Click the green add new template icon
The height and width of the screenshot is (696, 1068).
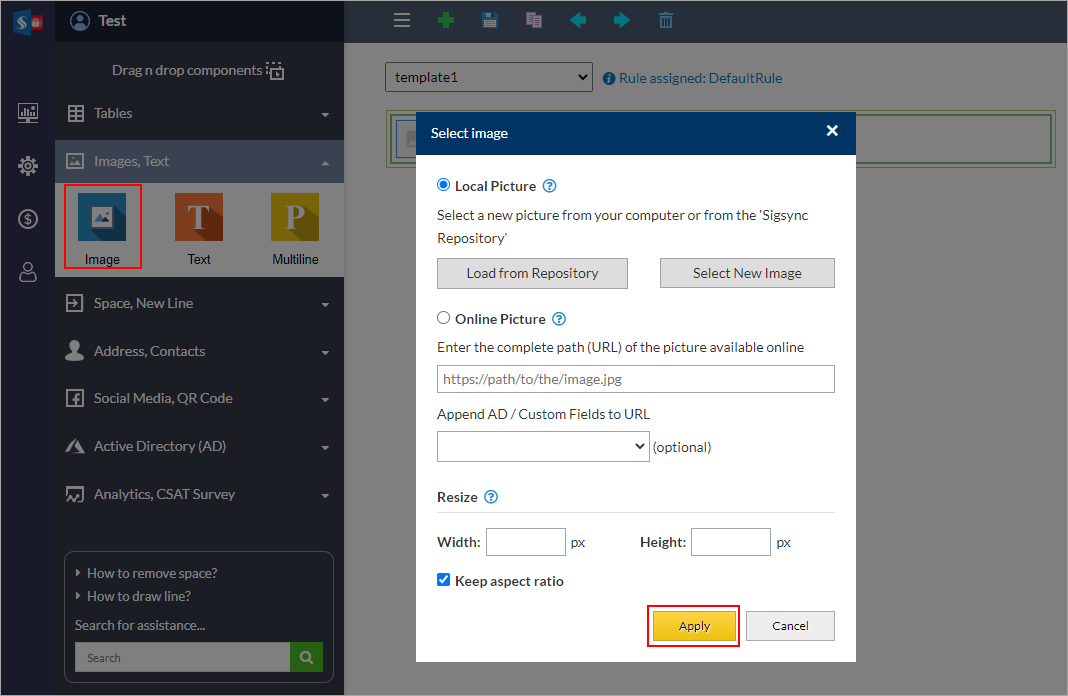[446, 20]
